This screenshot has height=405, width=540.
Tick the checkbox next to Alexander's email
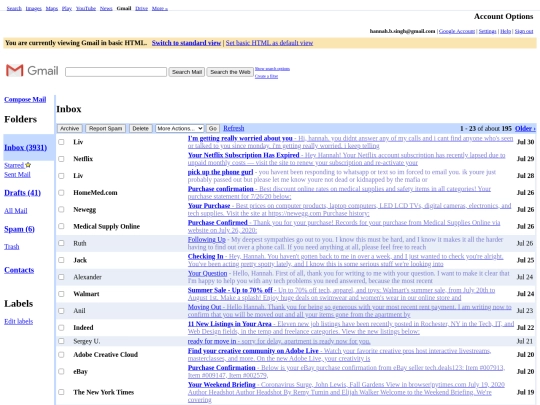[61, 277]
